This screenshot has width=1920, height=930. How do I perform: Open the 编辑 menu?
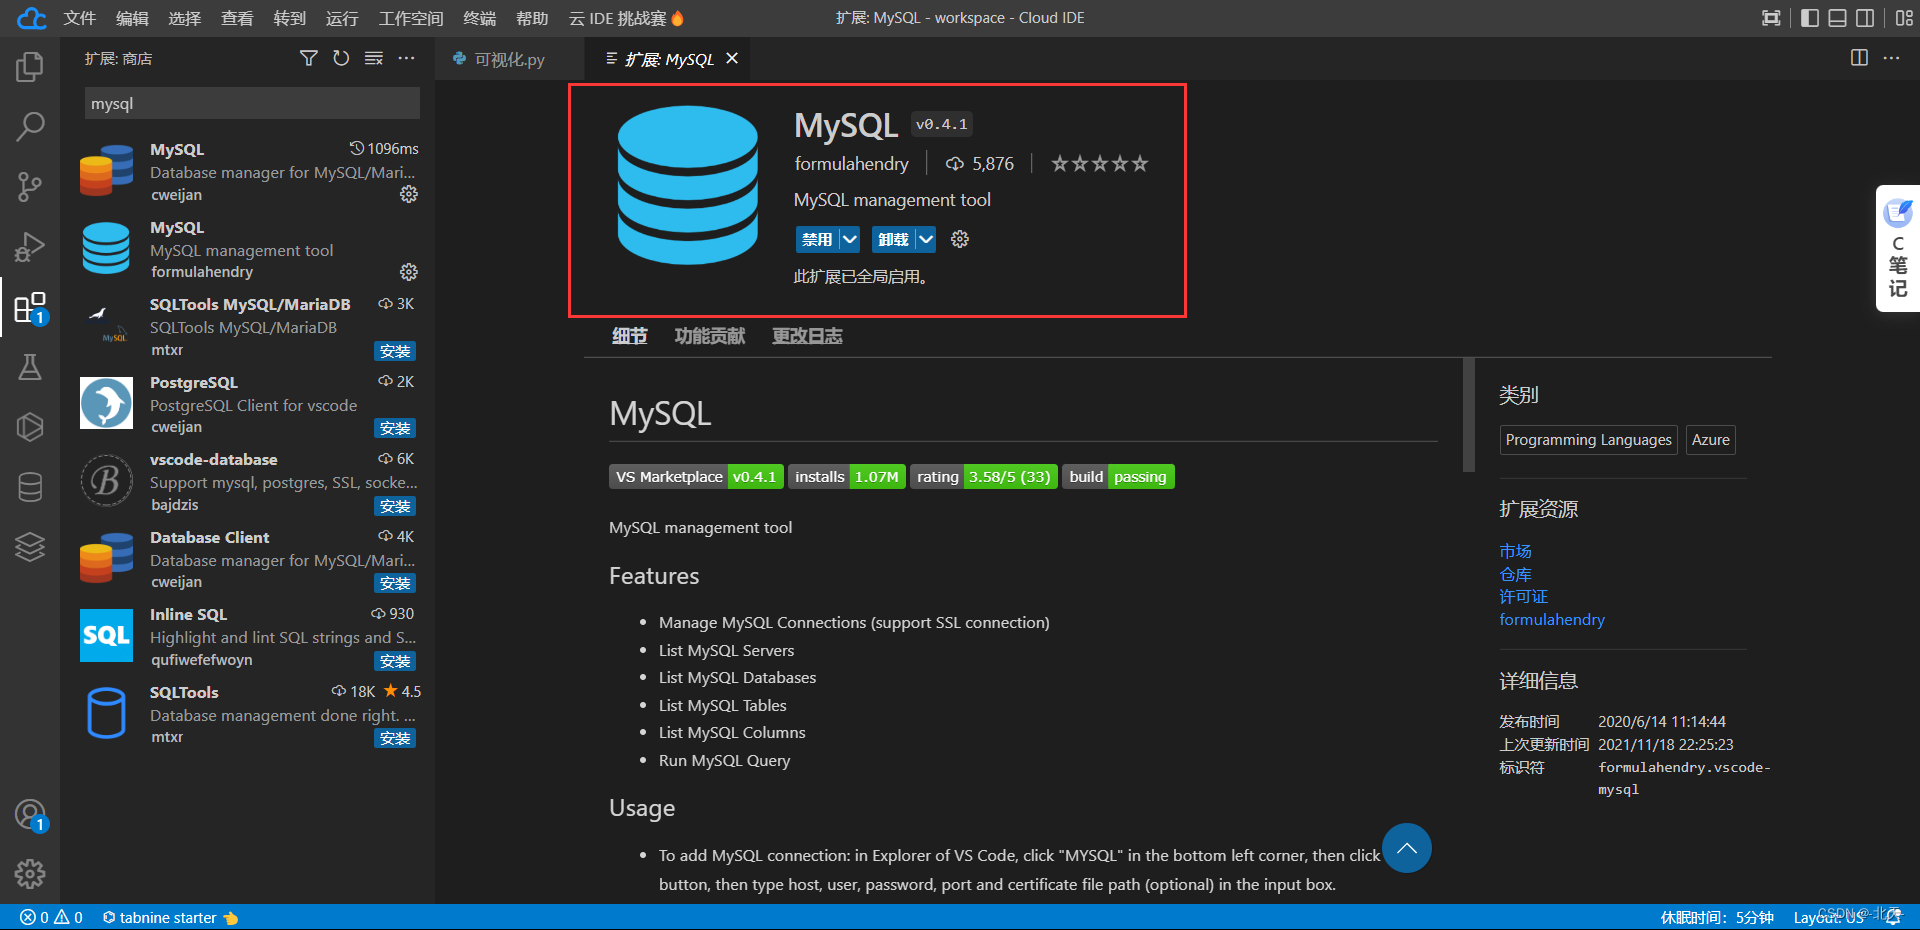tap(132, 18)
